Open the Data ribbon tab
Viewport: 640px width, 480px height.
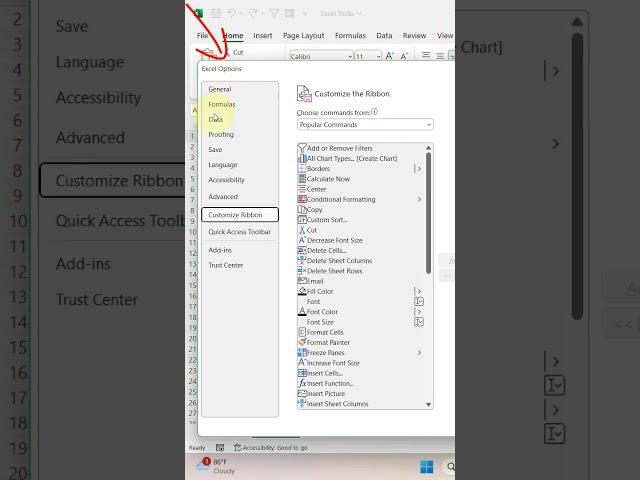click(x=384, y=36)
